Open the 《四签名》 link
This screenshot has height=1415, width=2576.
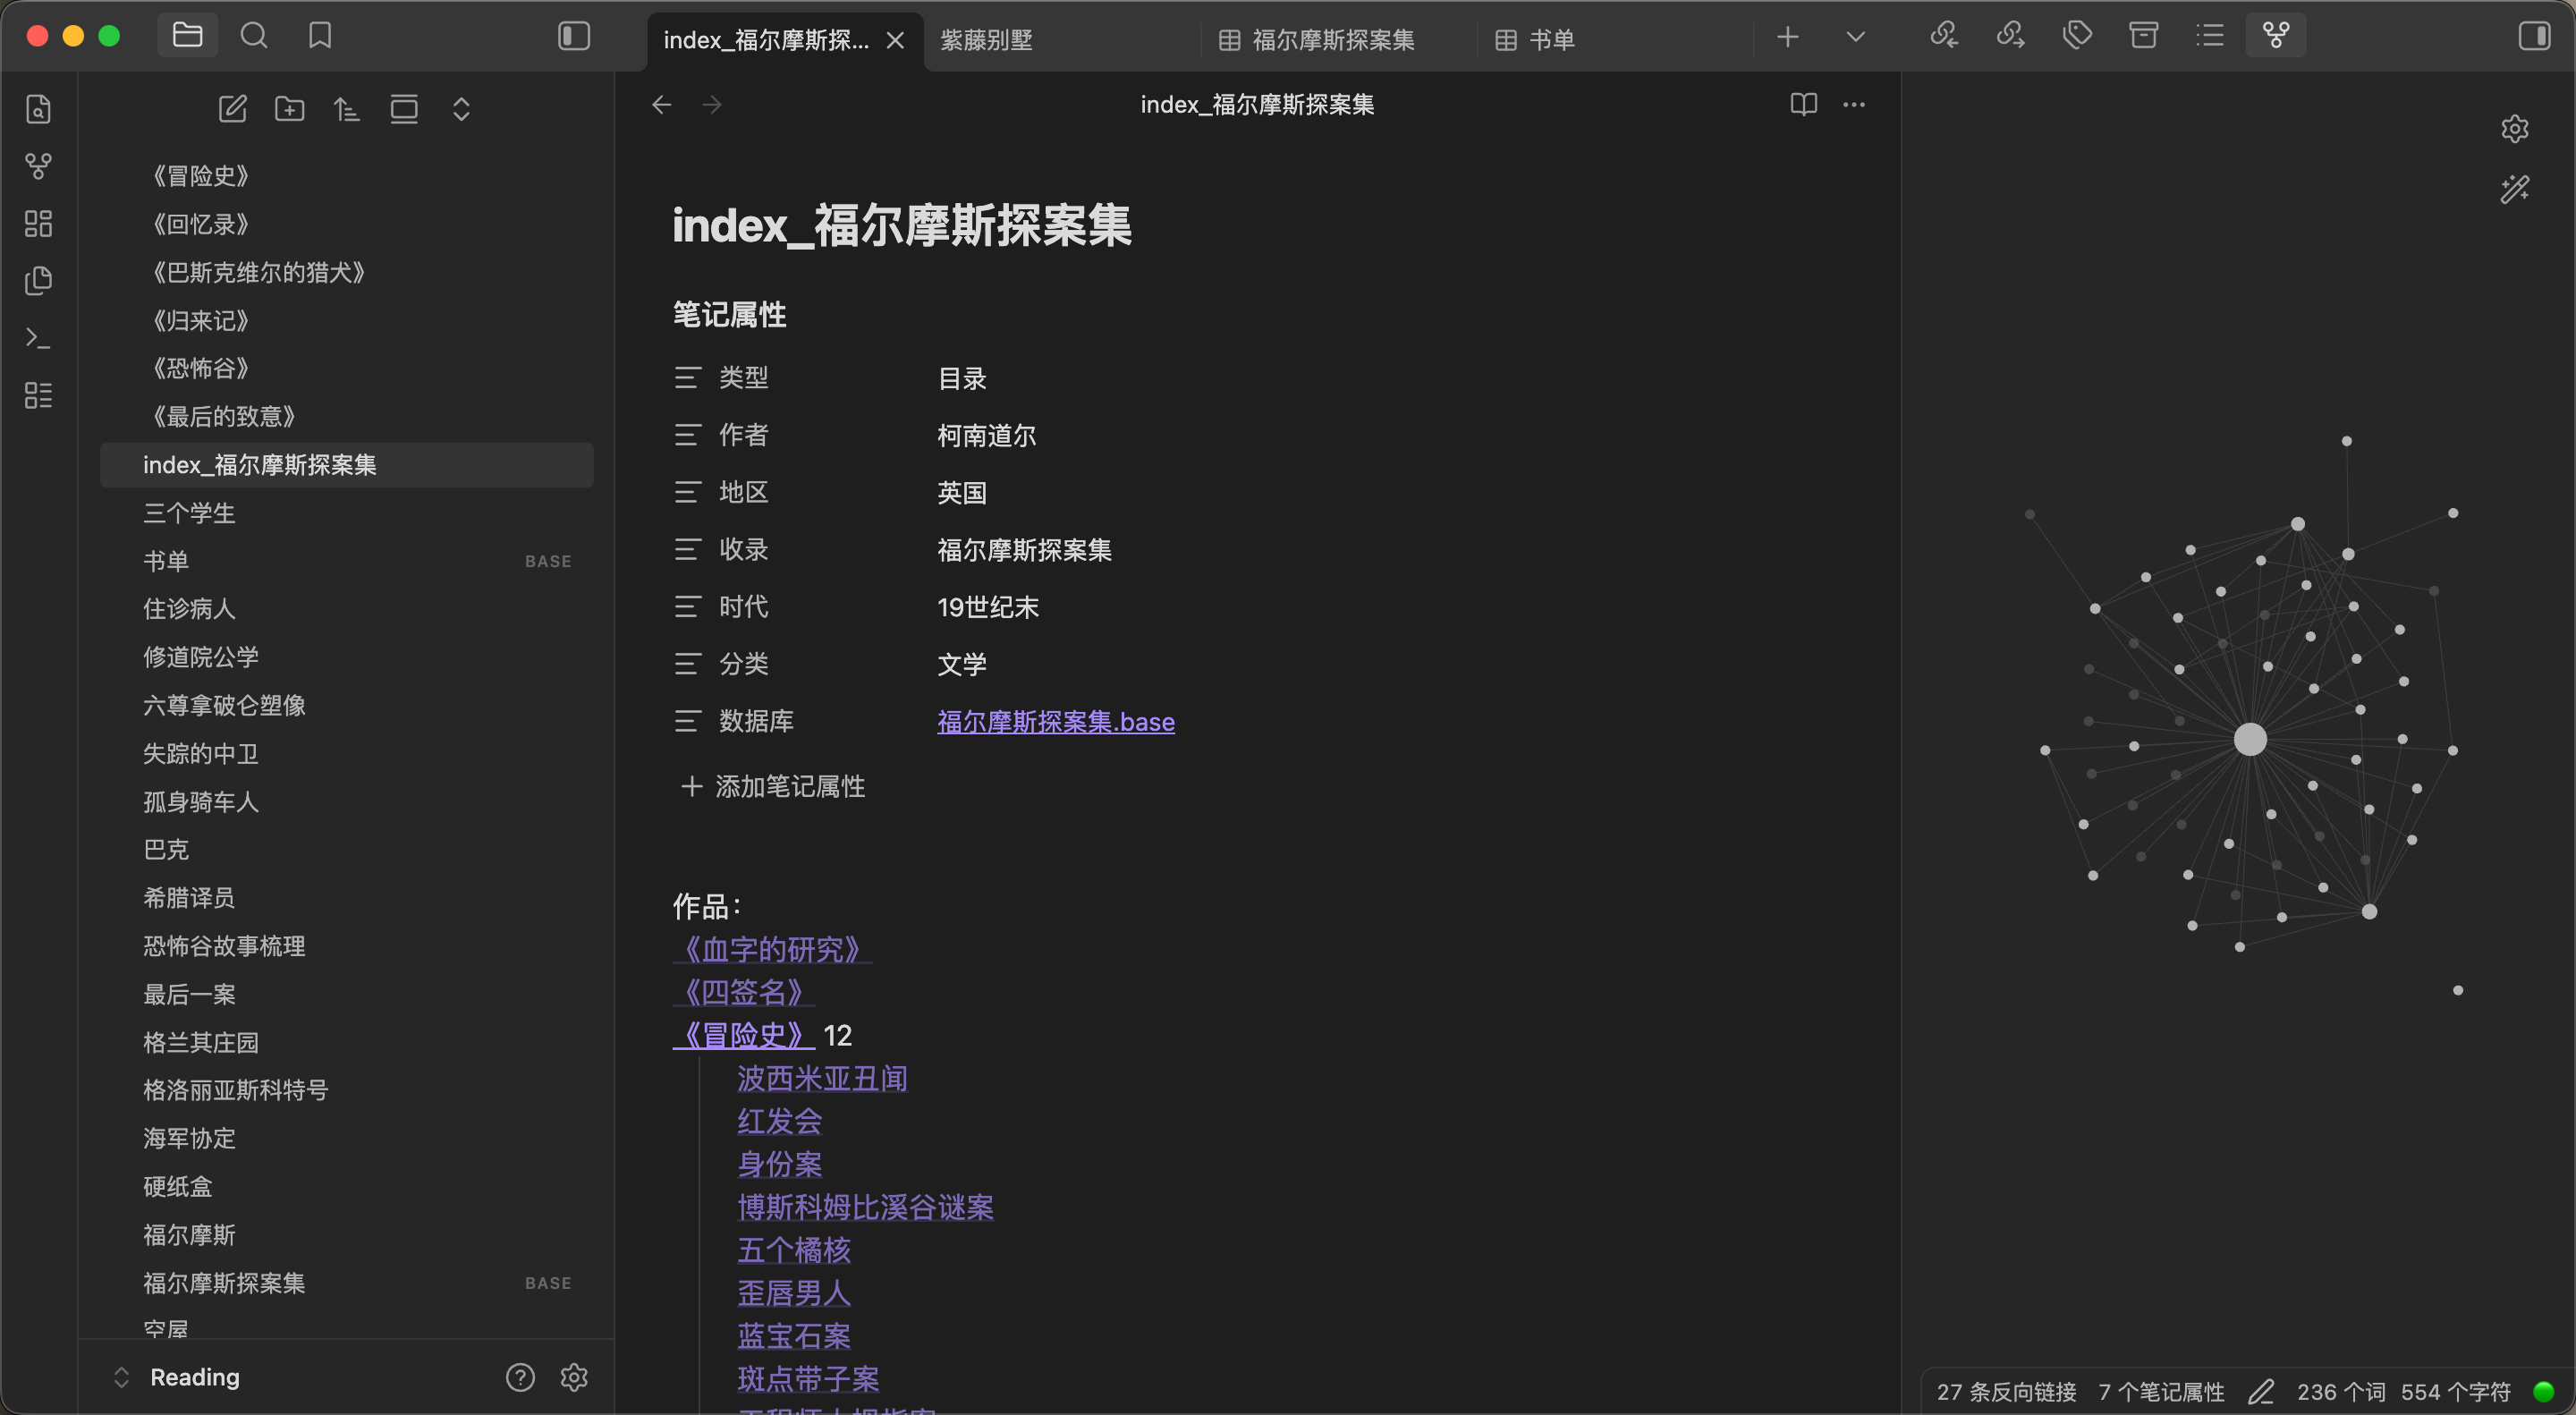(744, 992)
